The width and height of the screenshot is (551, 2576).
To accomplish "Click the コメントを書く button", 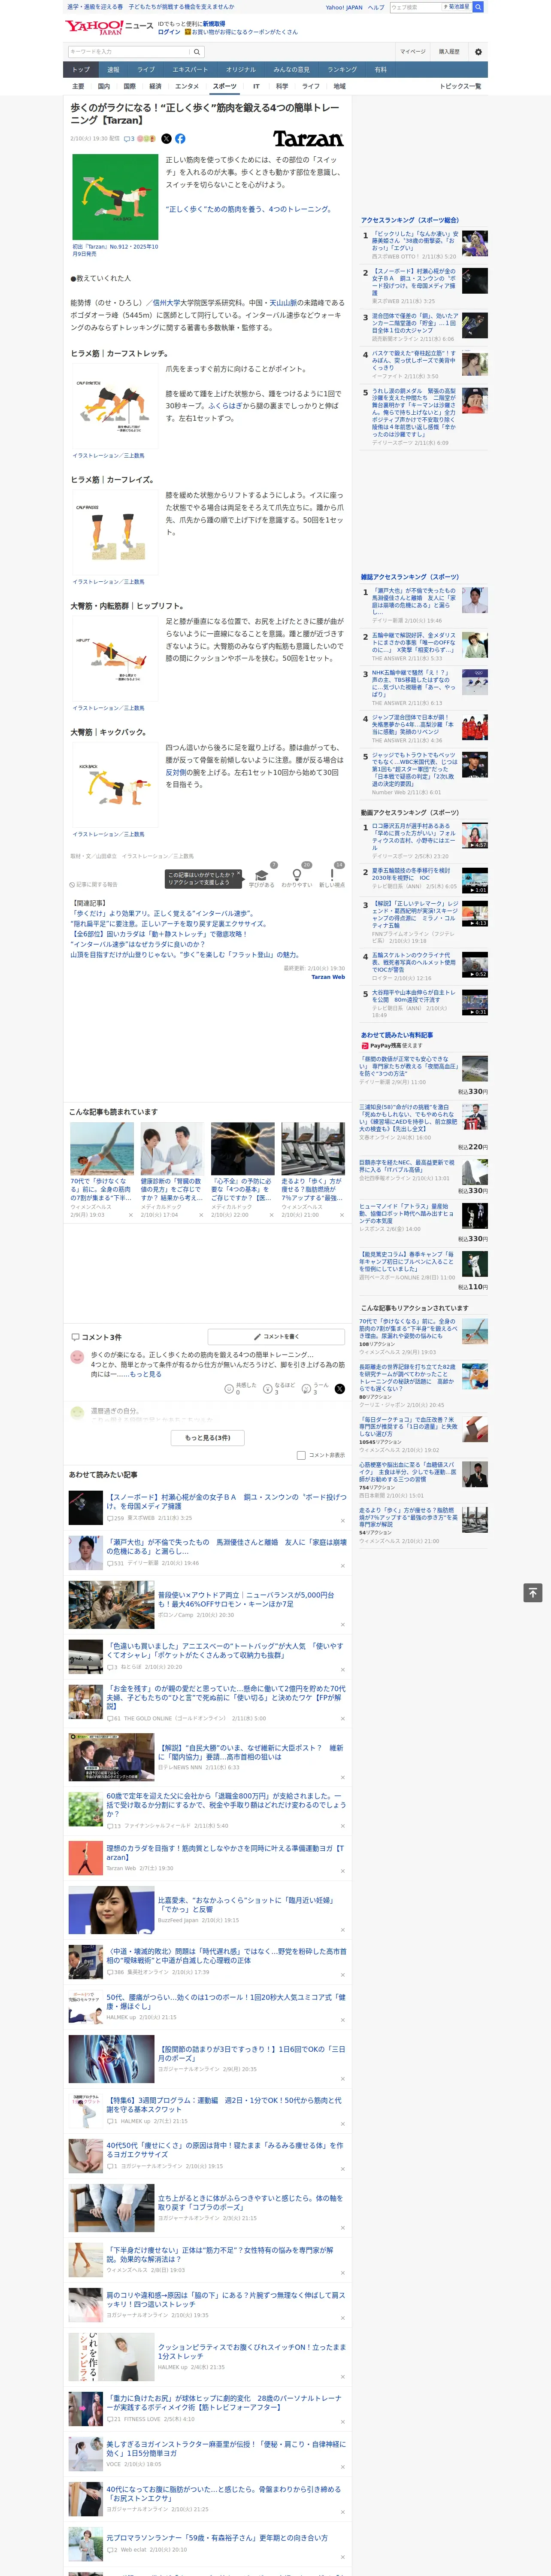I will click(x=276, y=1336).
